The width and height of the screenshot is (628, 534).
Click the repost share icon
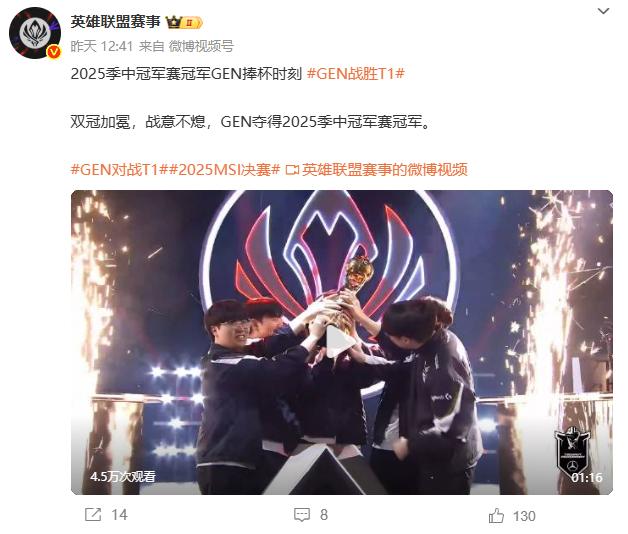pos(93,514)
